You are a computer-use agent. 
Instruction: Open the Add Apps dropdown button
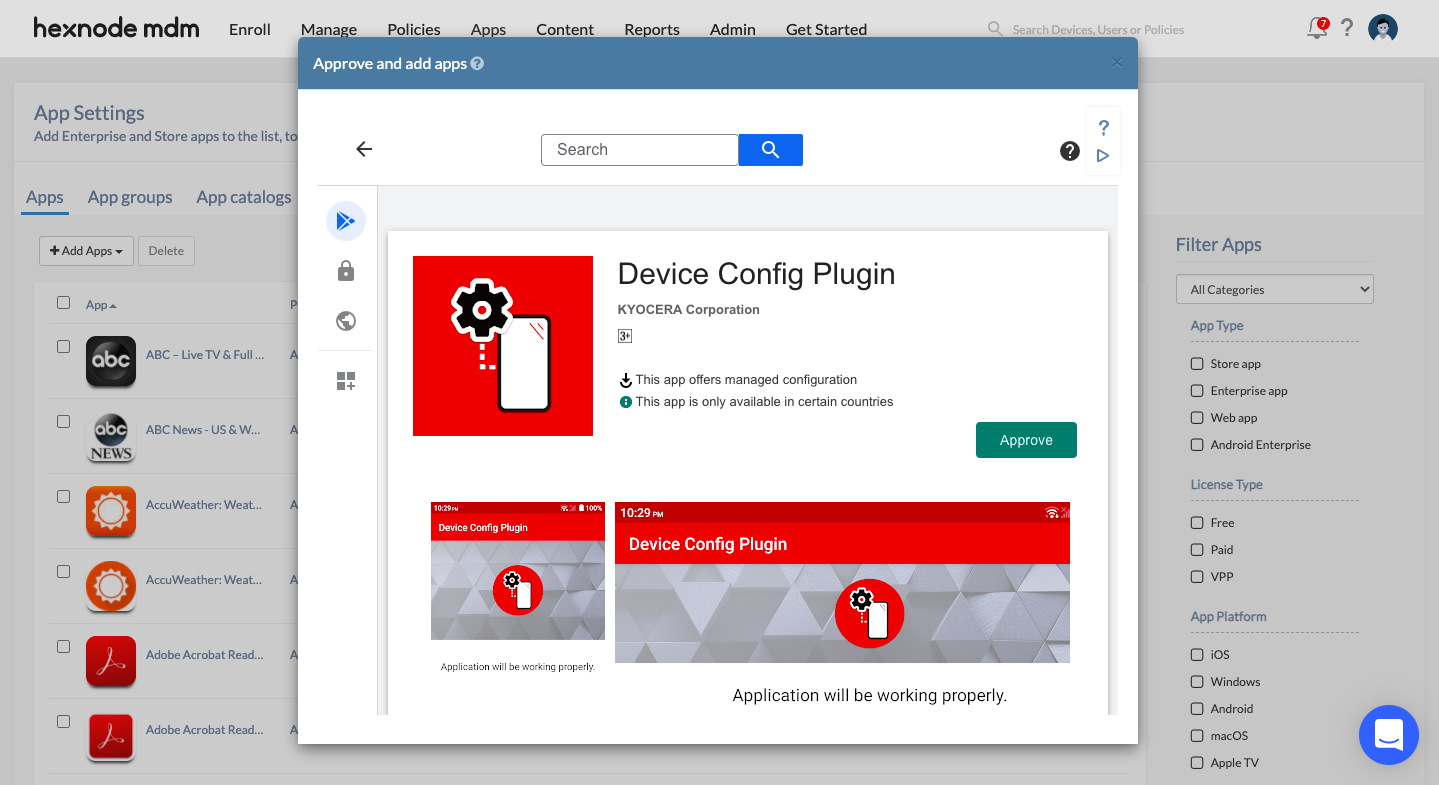pyautogui.click(x=86, y=251)
